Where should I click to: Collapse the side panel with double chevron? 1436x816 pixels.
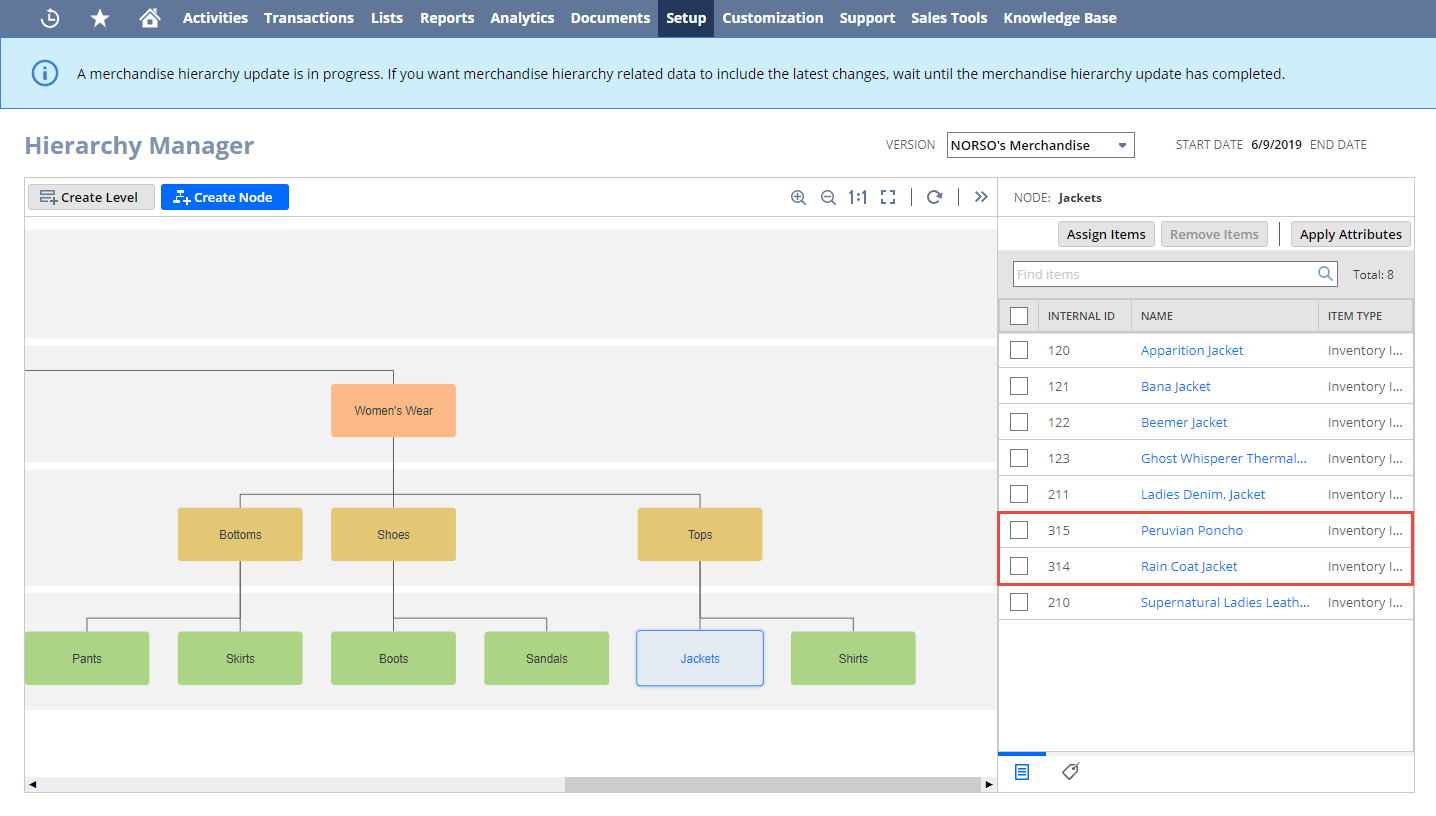[981, 197]
